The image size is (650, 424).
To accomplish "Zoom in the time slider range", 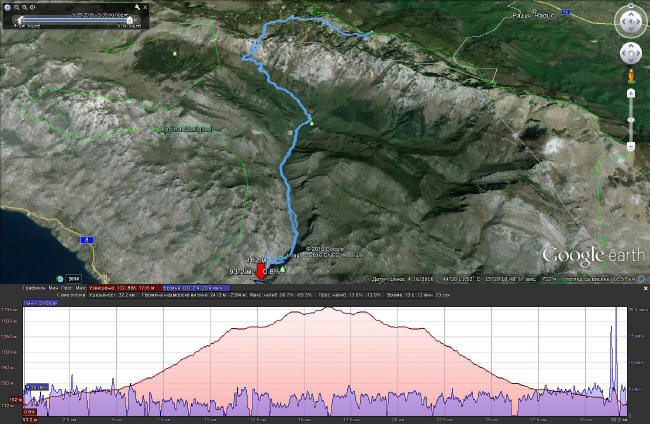I will [x=25, y=8].
